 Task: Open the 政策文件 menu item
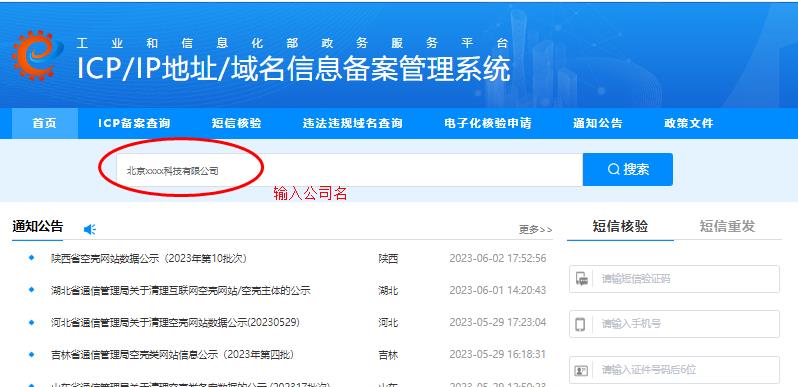click(689, 123)
